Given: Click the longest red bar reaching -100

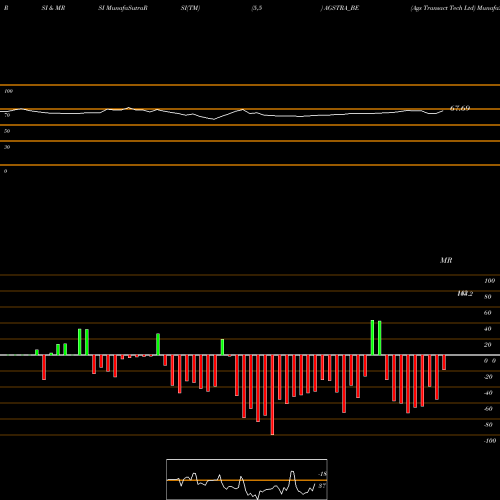Looking at the screenshot, I should (x=272, y=395).
